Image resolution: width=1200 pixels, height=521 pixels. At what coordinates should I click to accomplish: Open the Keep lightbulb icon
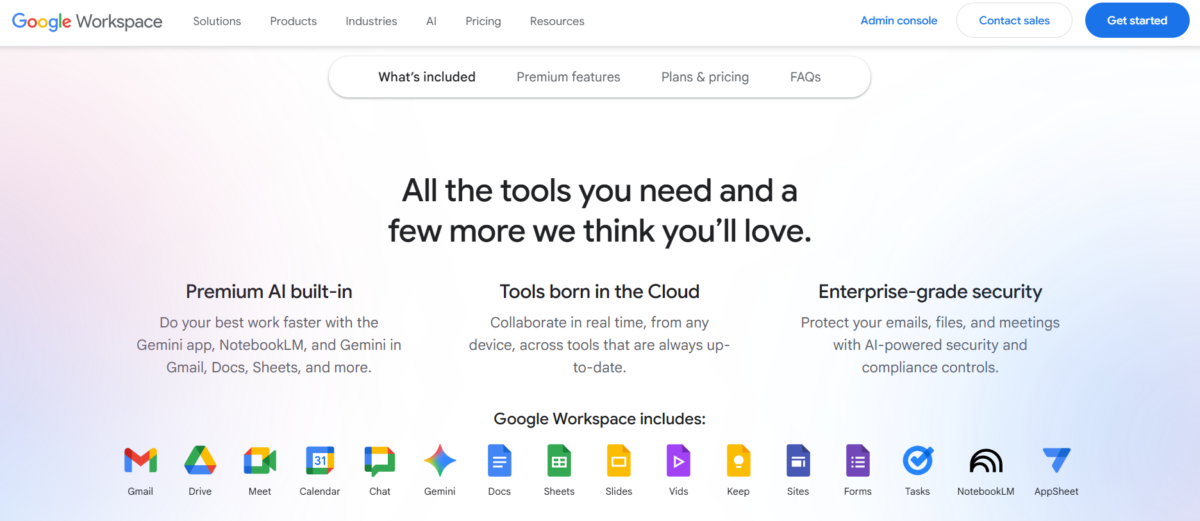point(738,461)
